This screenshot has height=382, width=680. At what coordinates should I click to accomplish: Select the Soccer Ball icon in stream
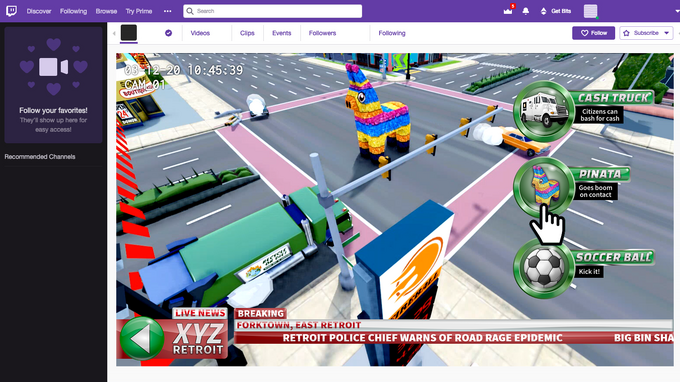click(x=544, y=268)
